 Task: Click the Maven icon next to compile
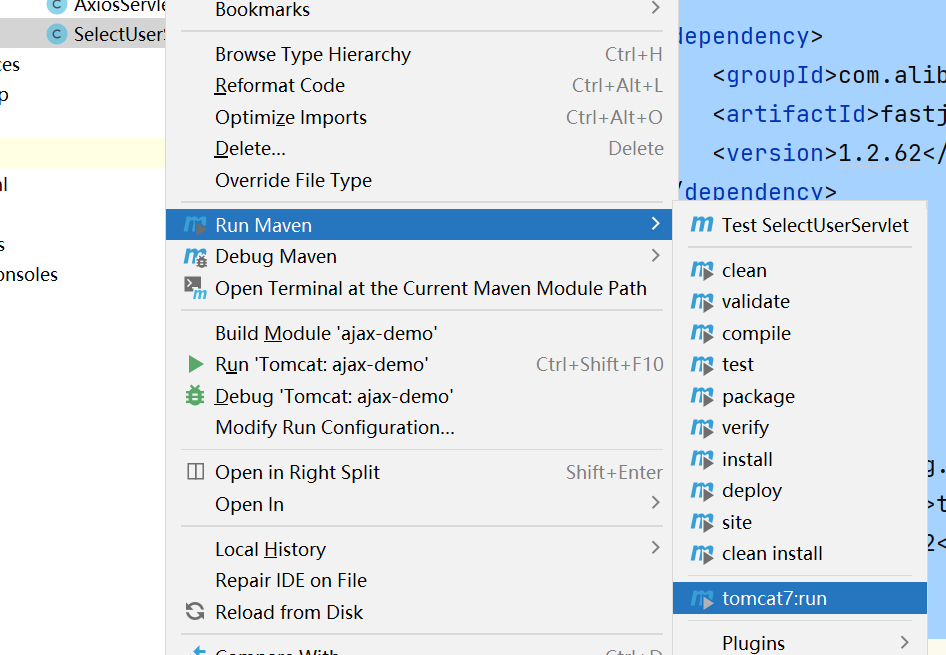click(x=702, y=333)
